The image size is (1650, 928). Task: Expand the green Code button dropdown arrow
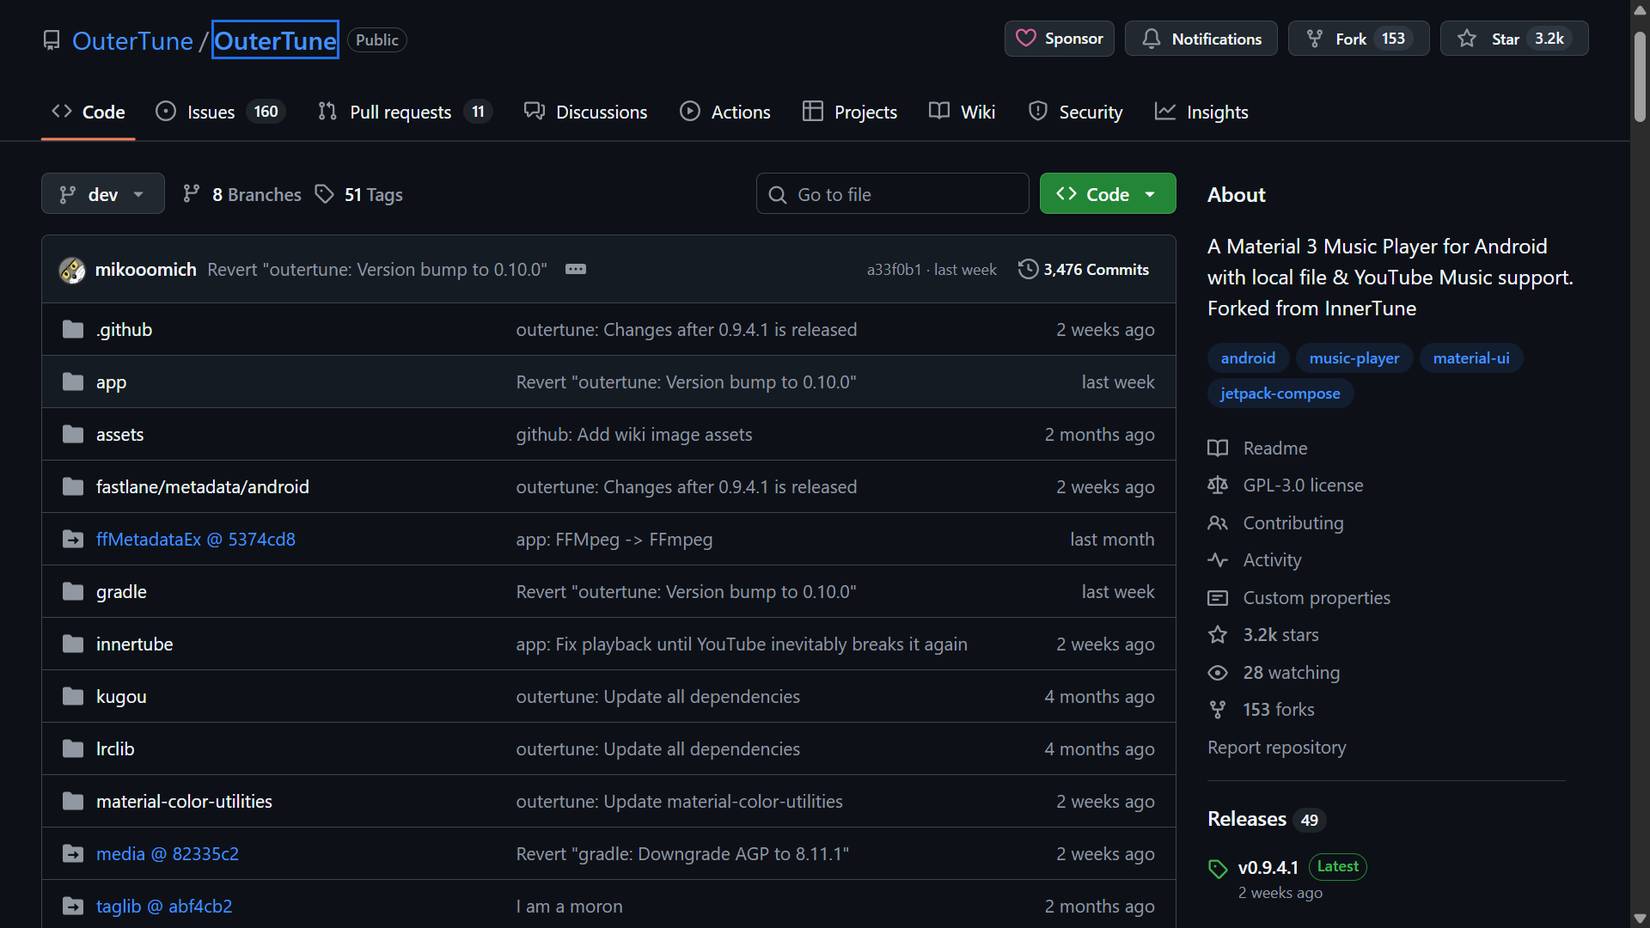pyautogui.click(x=1150, y=193)
